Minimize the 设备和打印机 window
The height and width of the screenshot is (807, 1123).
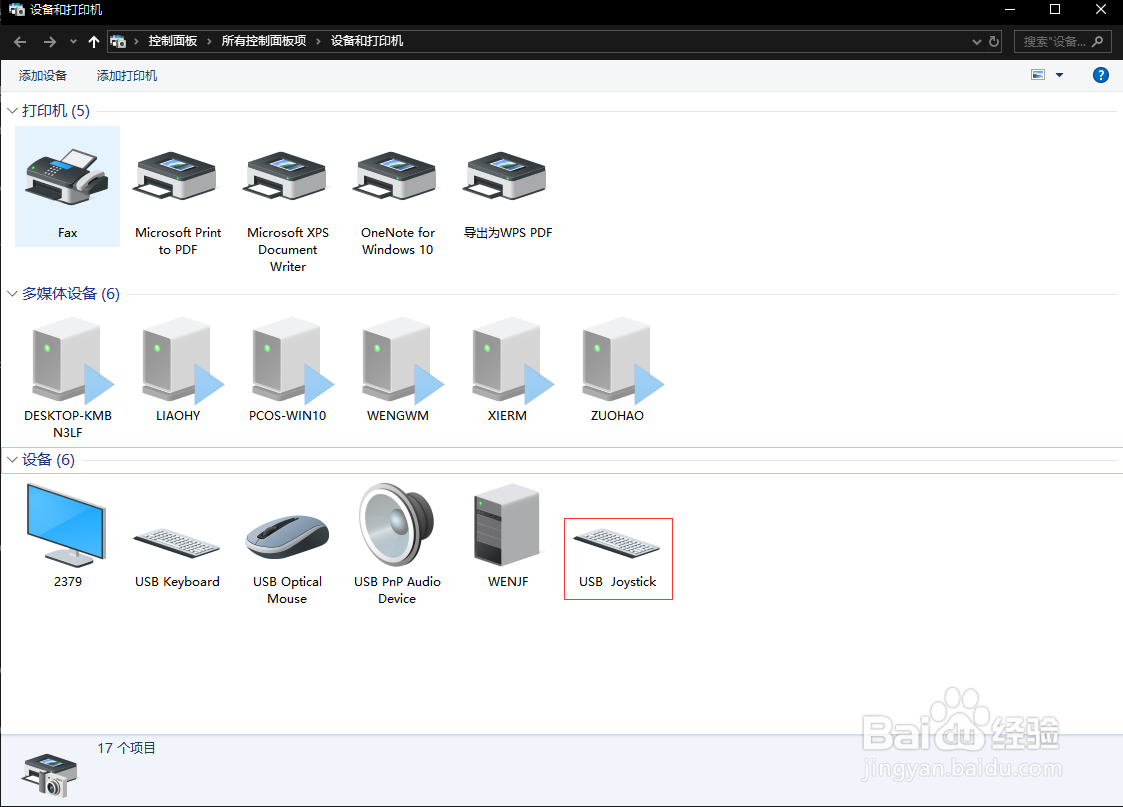[x=1010, y=10]
